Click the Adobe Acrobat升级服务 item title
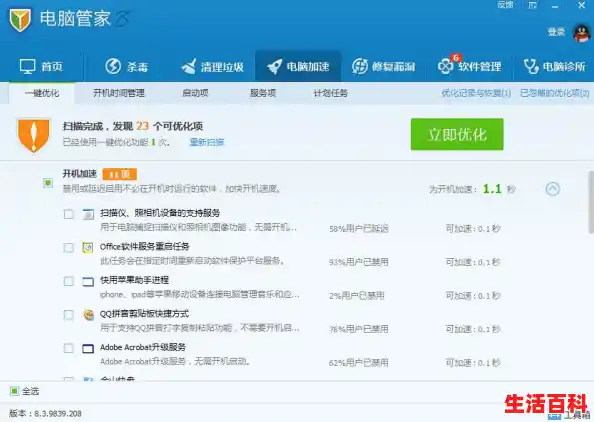The image size is (594, 422). point(143,347)
